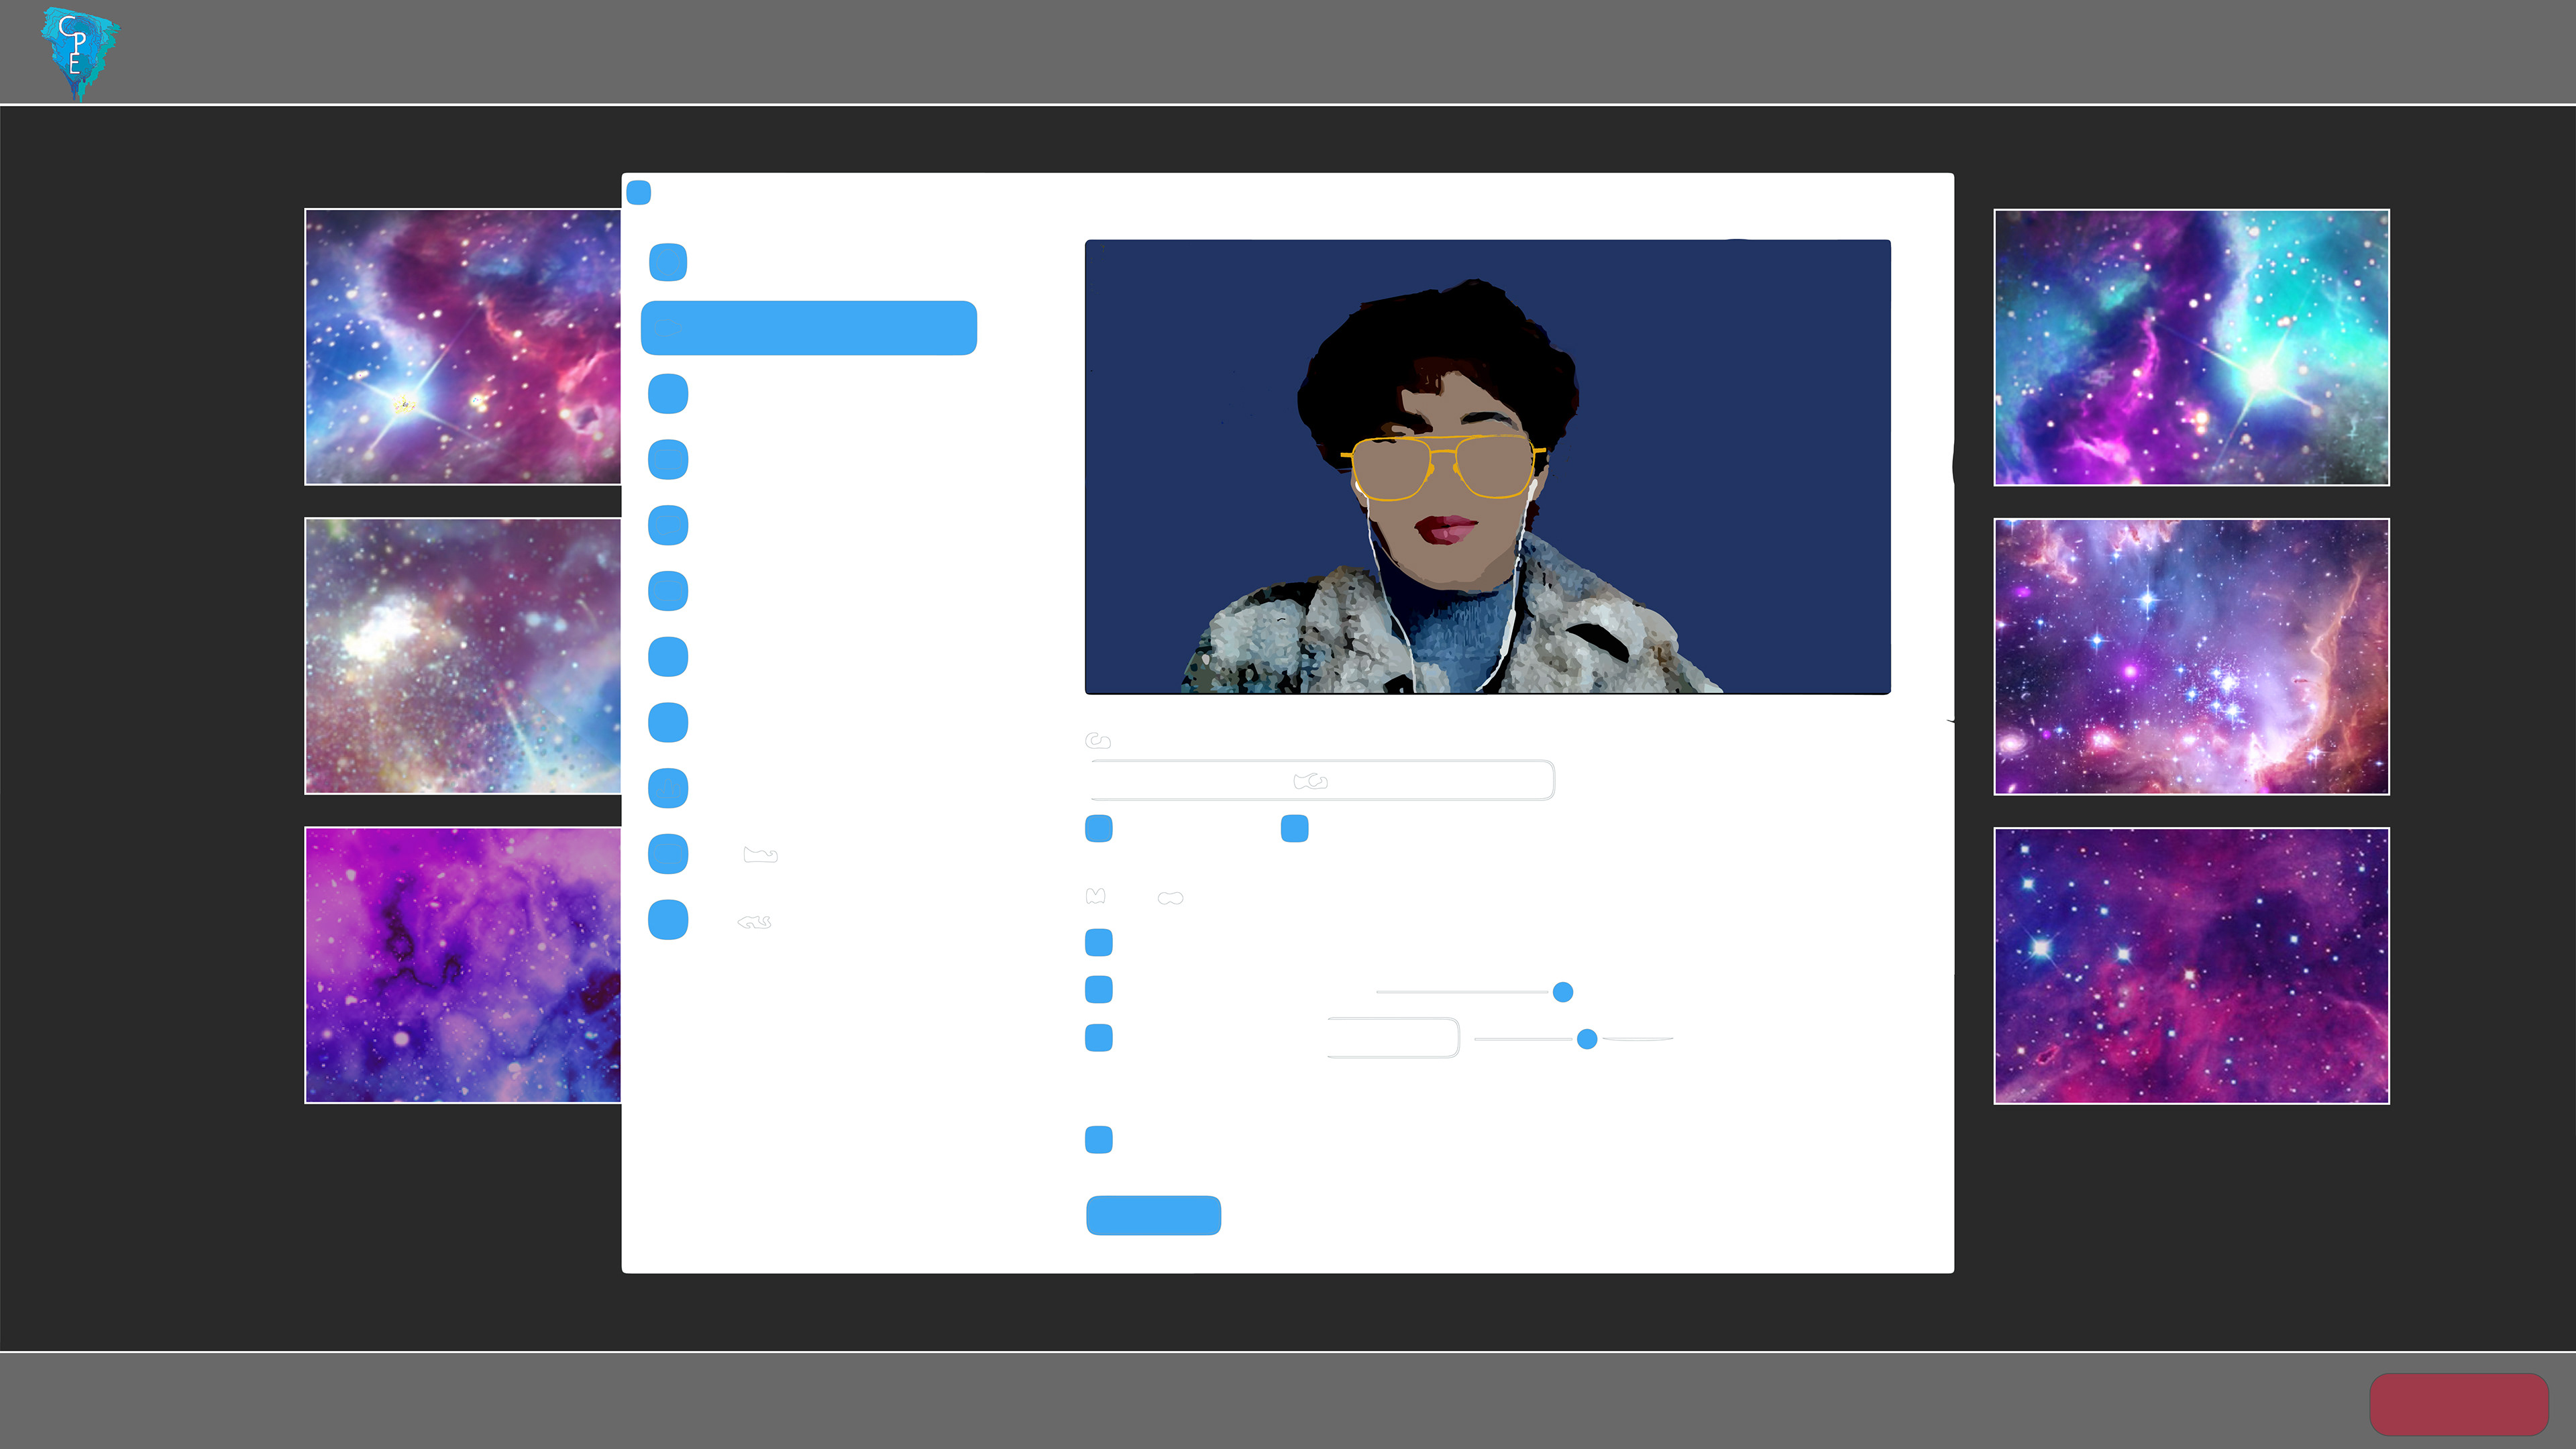Click the red button in the bottom-right corner

click(2458, 1404)
